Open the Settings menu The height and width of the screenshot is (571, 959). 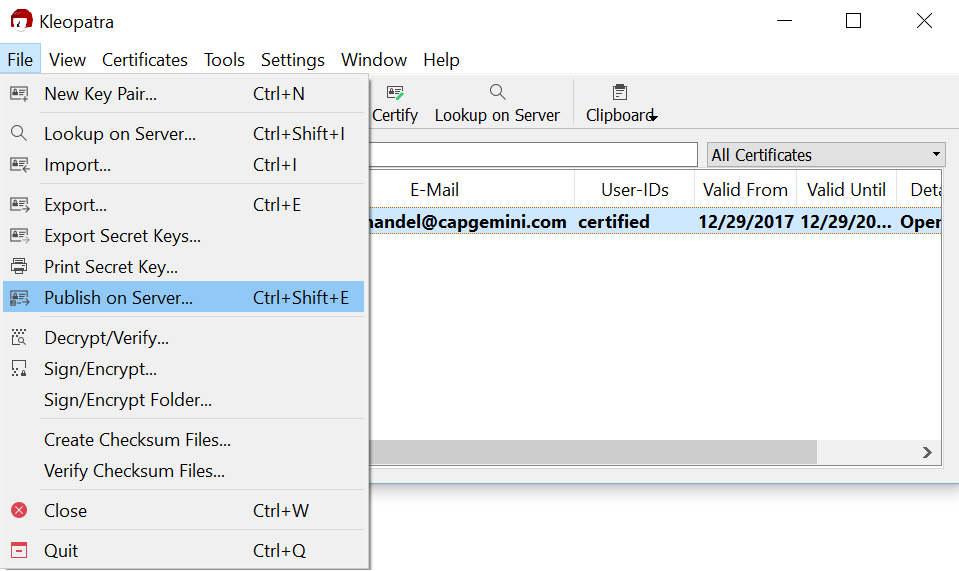point(292,60)
